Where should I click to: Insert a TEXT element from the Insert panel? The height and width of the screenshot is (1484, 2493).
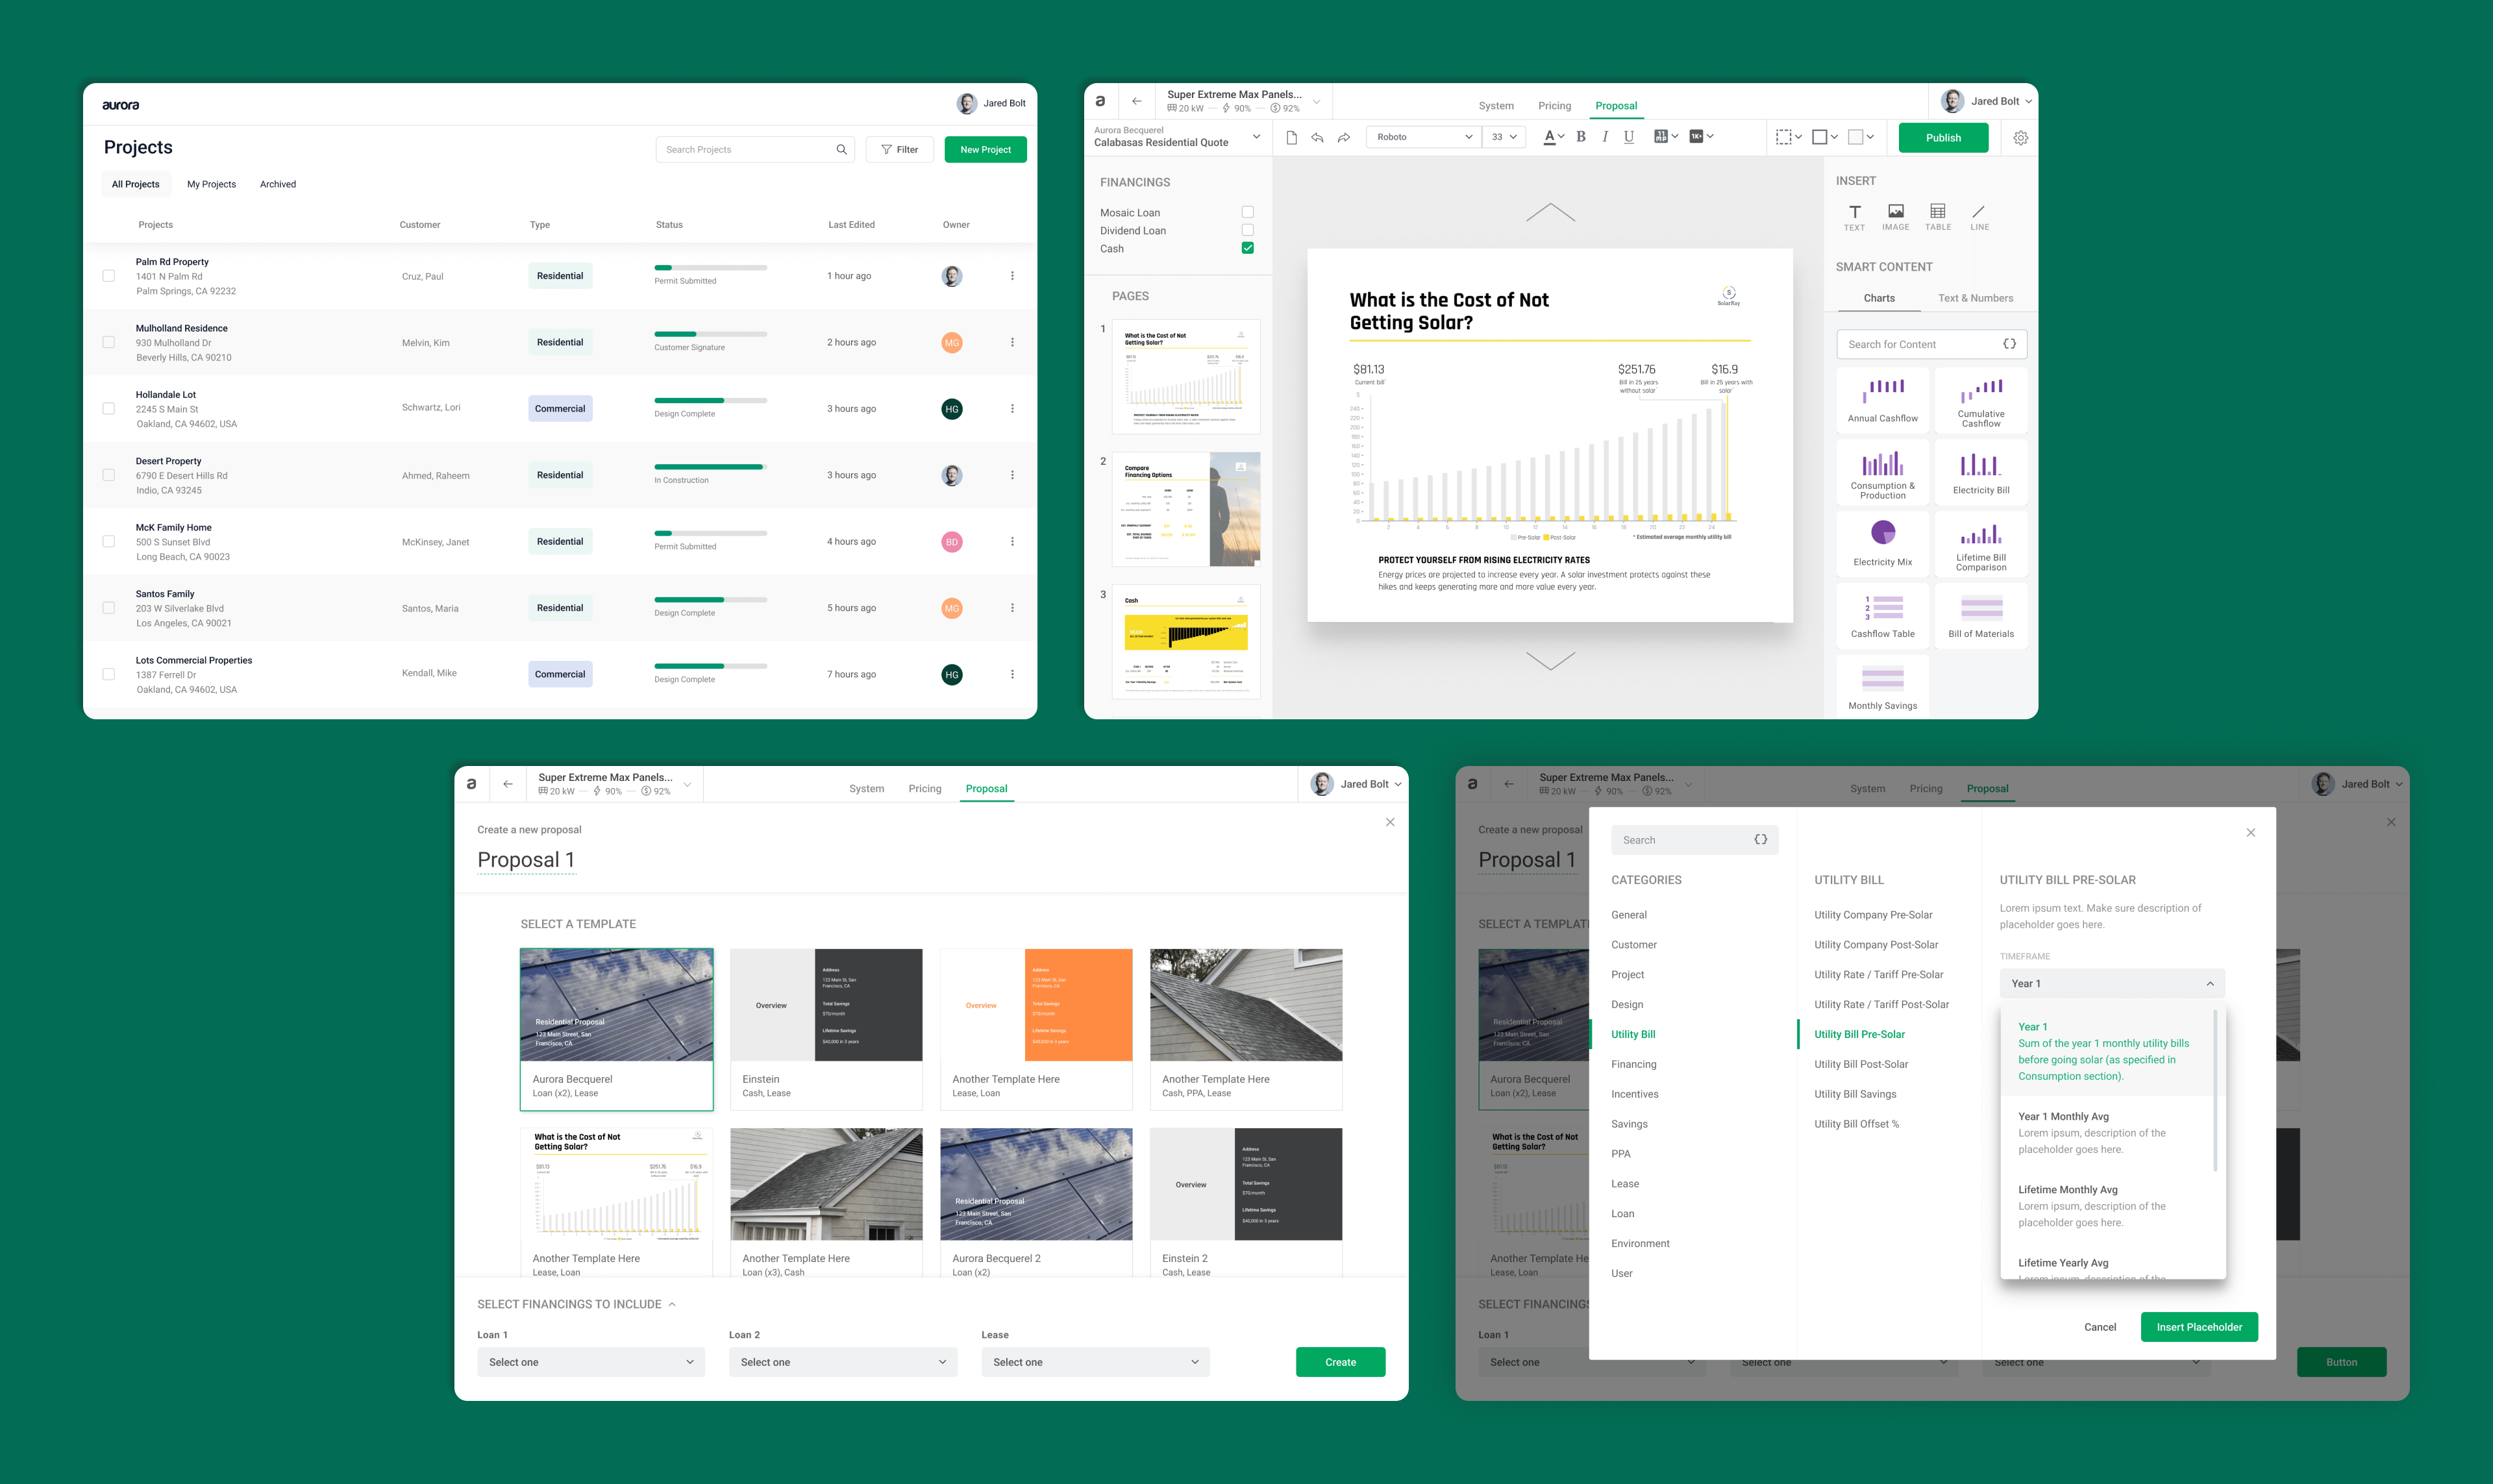[x=1854, y=217]
